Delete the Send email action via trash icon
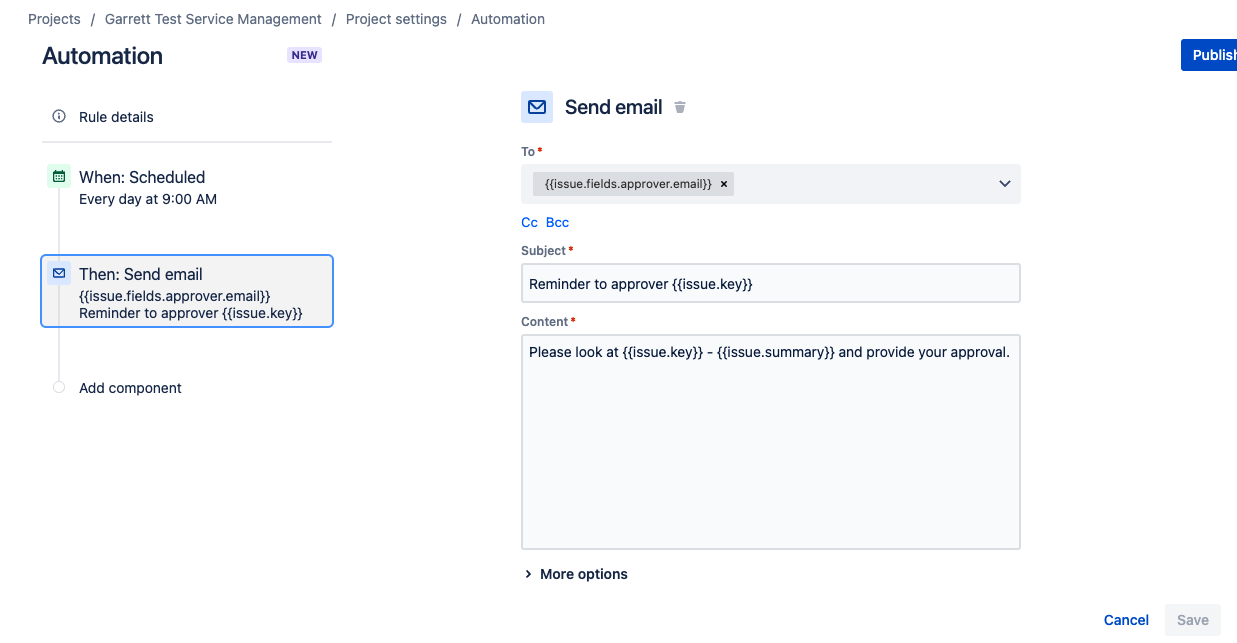This screenshot has width=1237, height=643. coord(679,106)
